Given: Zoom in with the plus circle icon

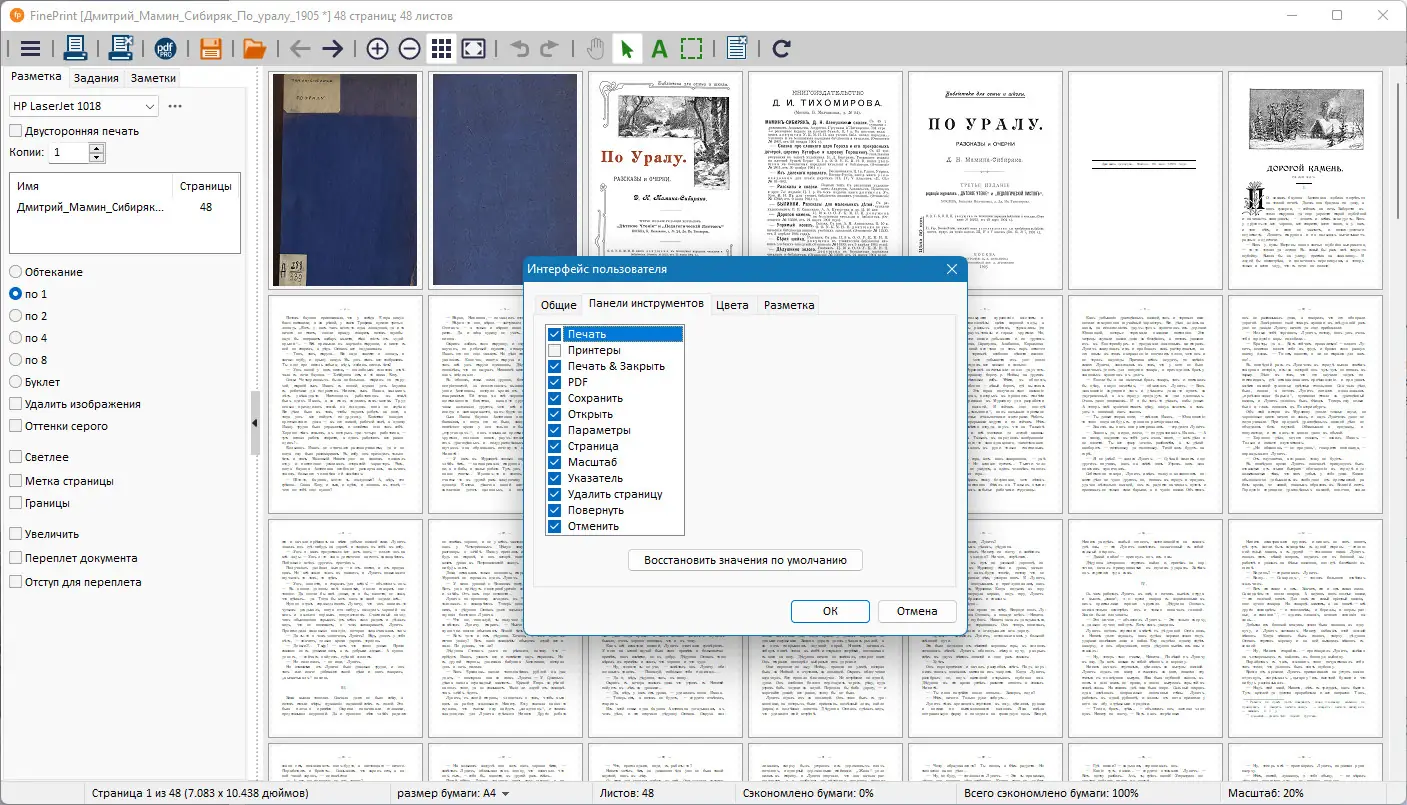Looking at the screenshot, I should (x=377, y=48).
